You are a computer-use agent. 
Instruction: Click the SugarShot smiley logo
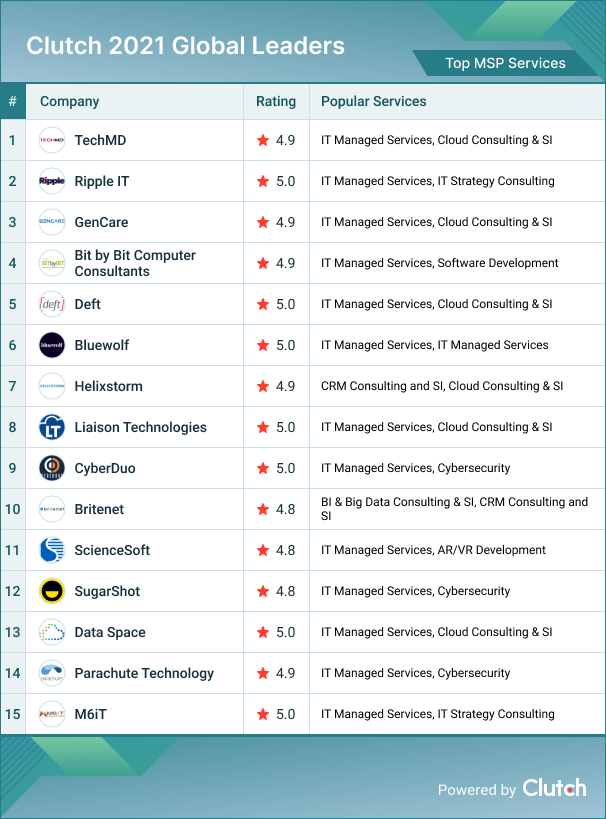tap(52, 591)
